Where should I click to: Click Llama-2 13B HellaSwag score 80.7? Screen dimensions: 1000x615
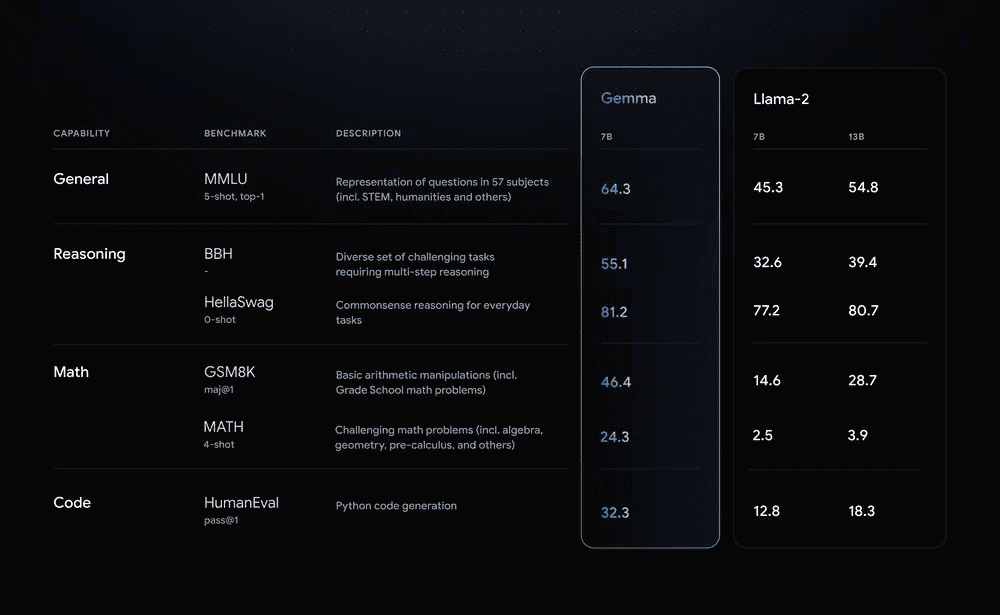tap(864, 311)
